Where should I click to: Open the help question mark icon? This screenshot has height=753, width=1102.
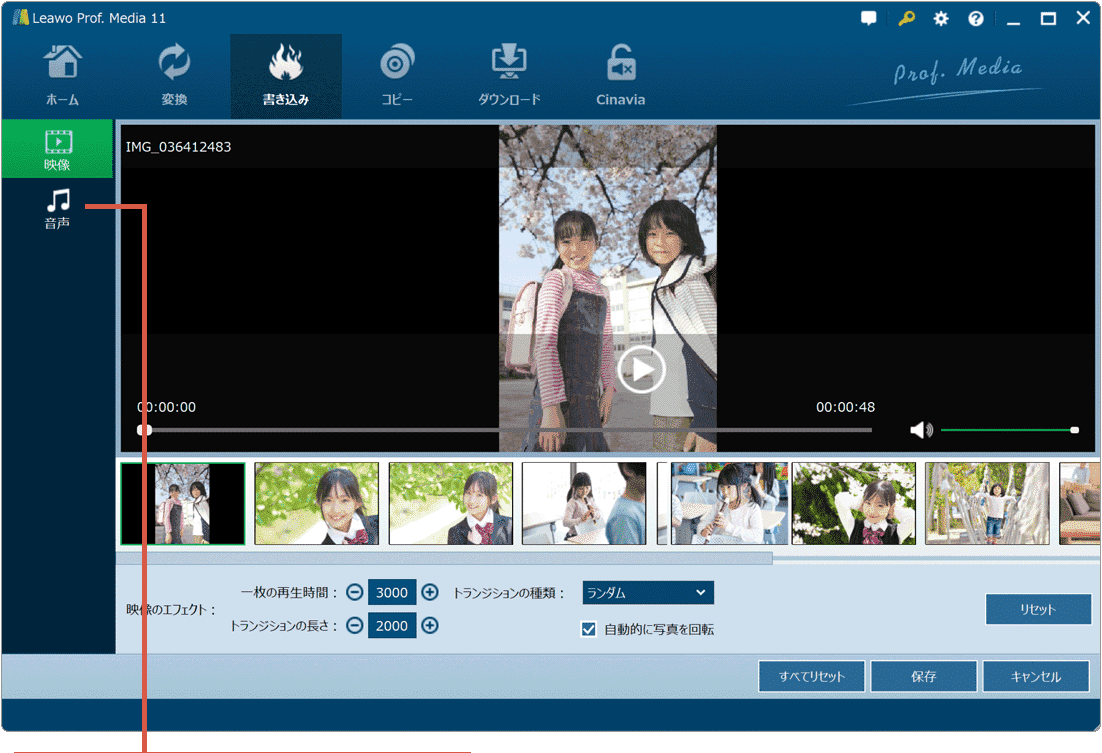[976, 18]
